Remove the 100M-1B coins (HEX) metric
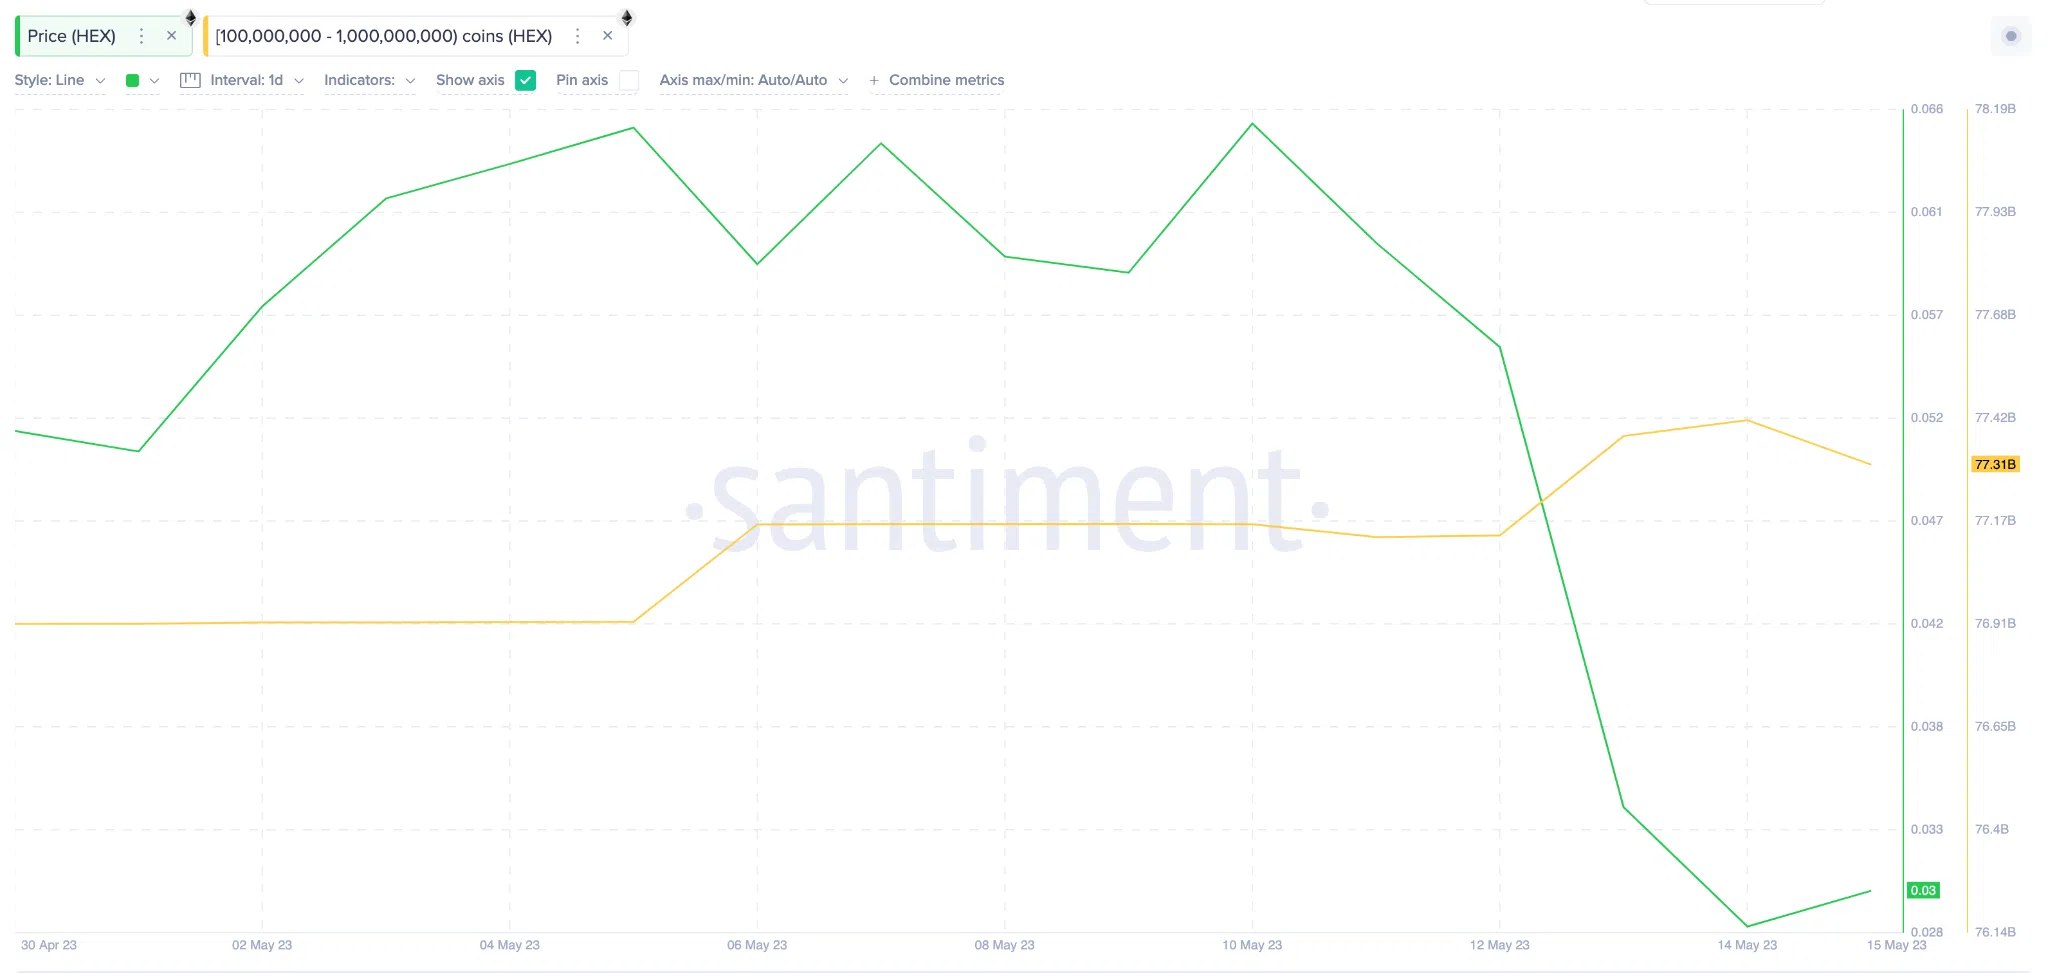This screenshot has height=973, width=2048. click(x=607, y=36)
